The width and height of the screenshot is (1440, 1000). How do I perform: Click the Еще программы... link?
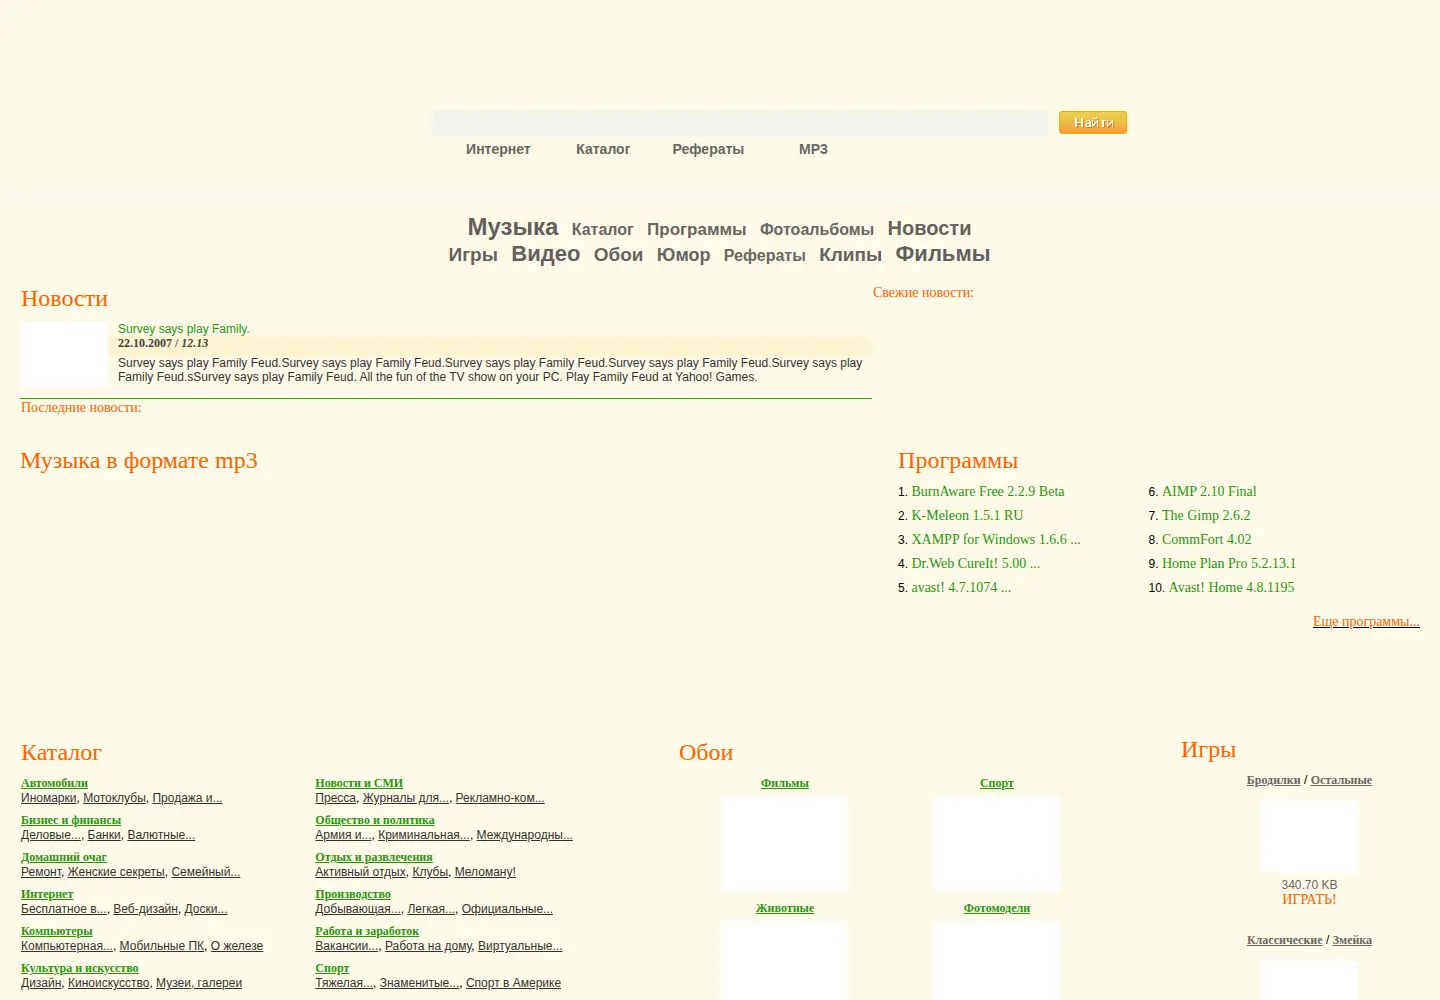[1366, 621]
